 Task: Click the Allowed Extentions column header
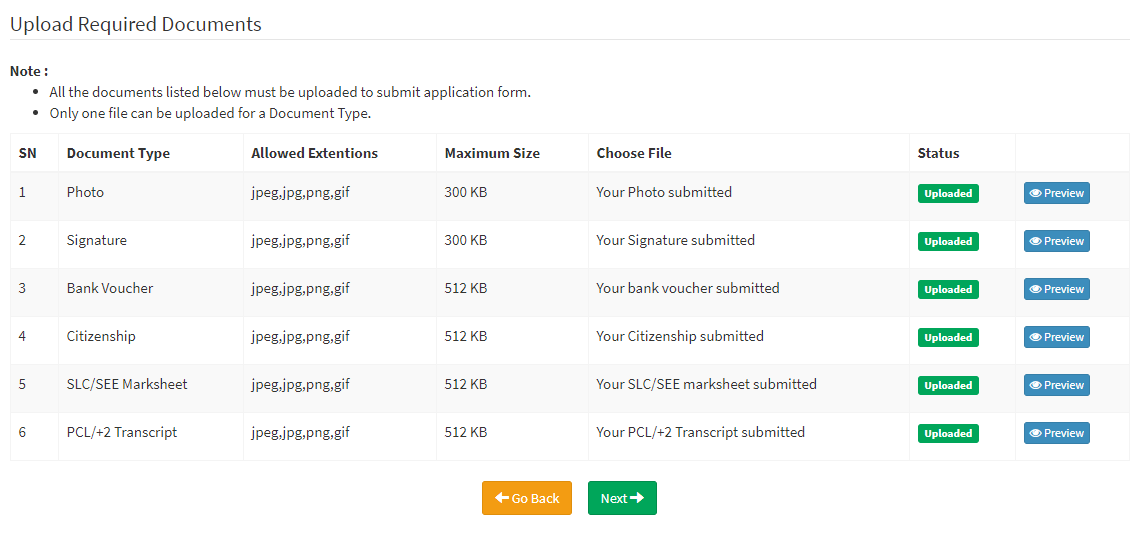315,153
